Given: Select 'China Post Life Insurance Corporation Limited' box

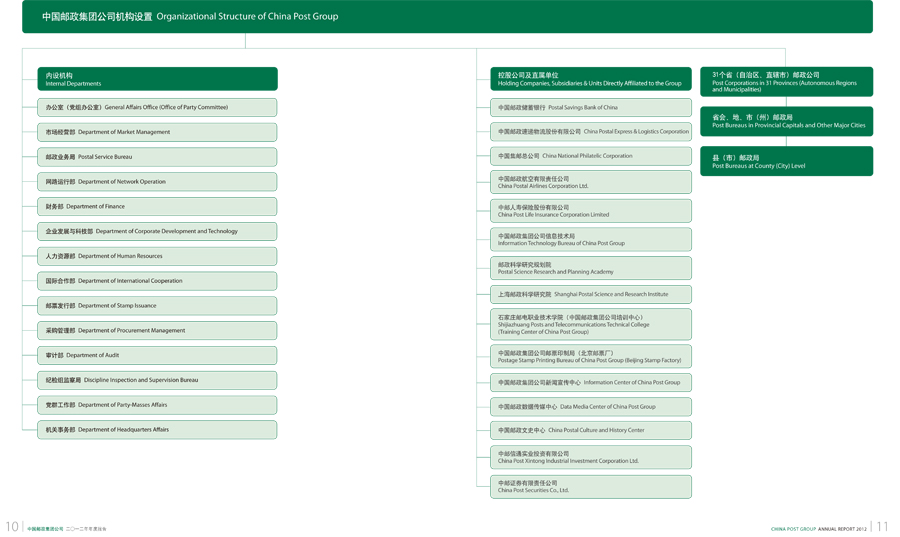Looking at the screenshot, I should pyautogui.click(x=591, y=211).
